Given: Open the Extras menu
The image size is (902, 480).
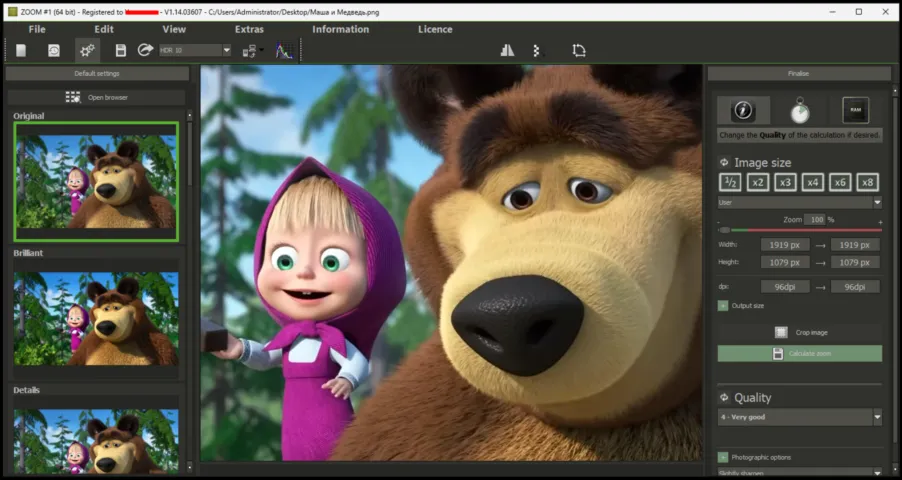Looking at the screenshot, I should (x=249, y=29).
